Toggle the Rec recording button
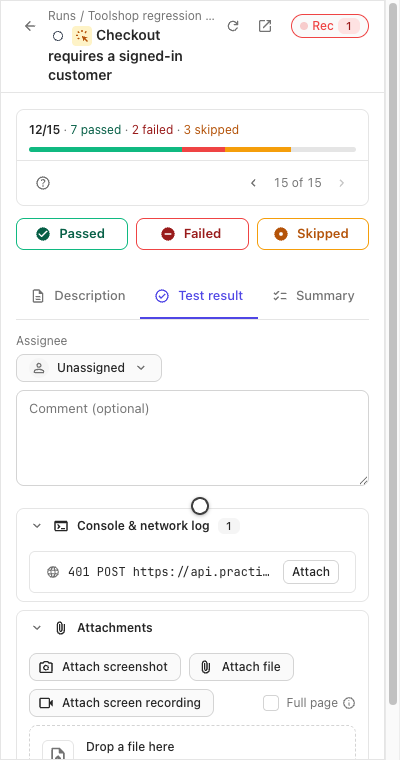Viewport: 400px width, 760px height. (x=330, y=26)
